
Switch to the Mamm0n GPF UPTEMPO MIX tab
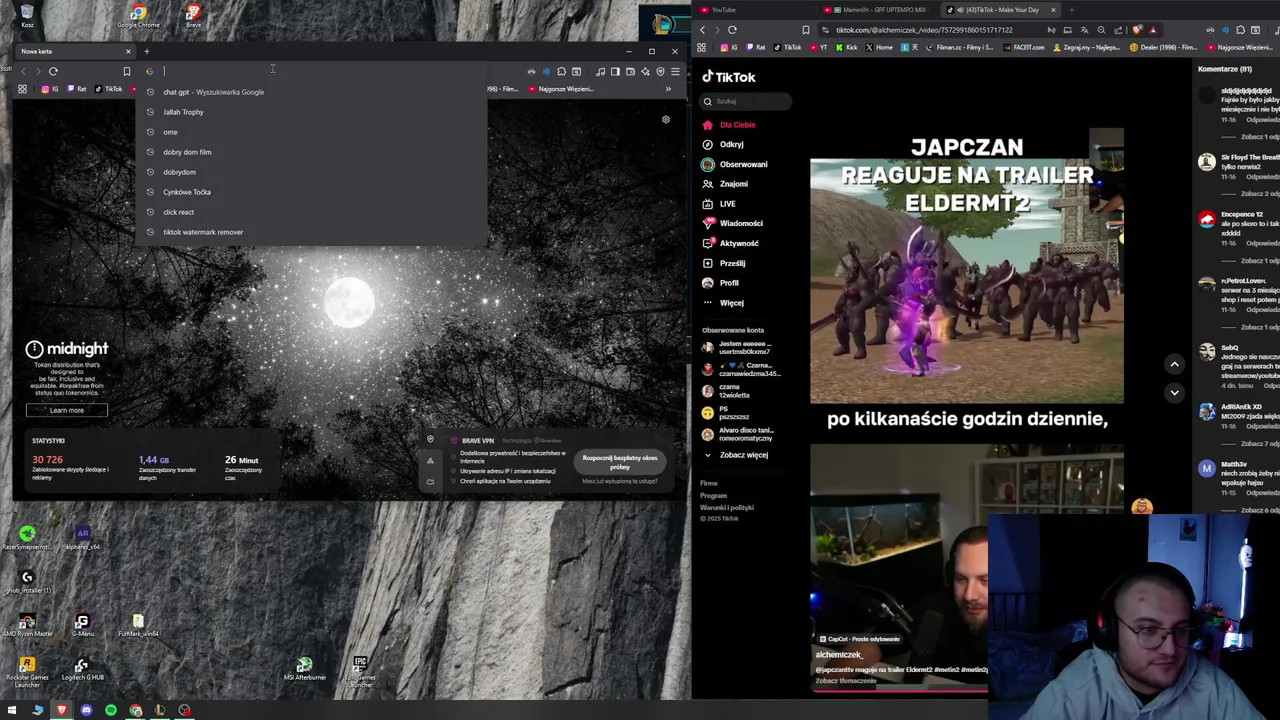[880, 10]
